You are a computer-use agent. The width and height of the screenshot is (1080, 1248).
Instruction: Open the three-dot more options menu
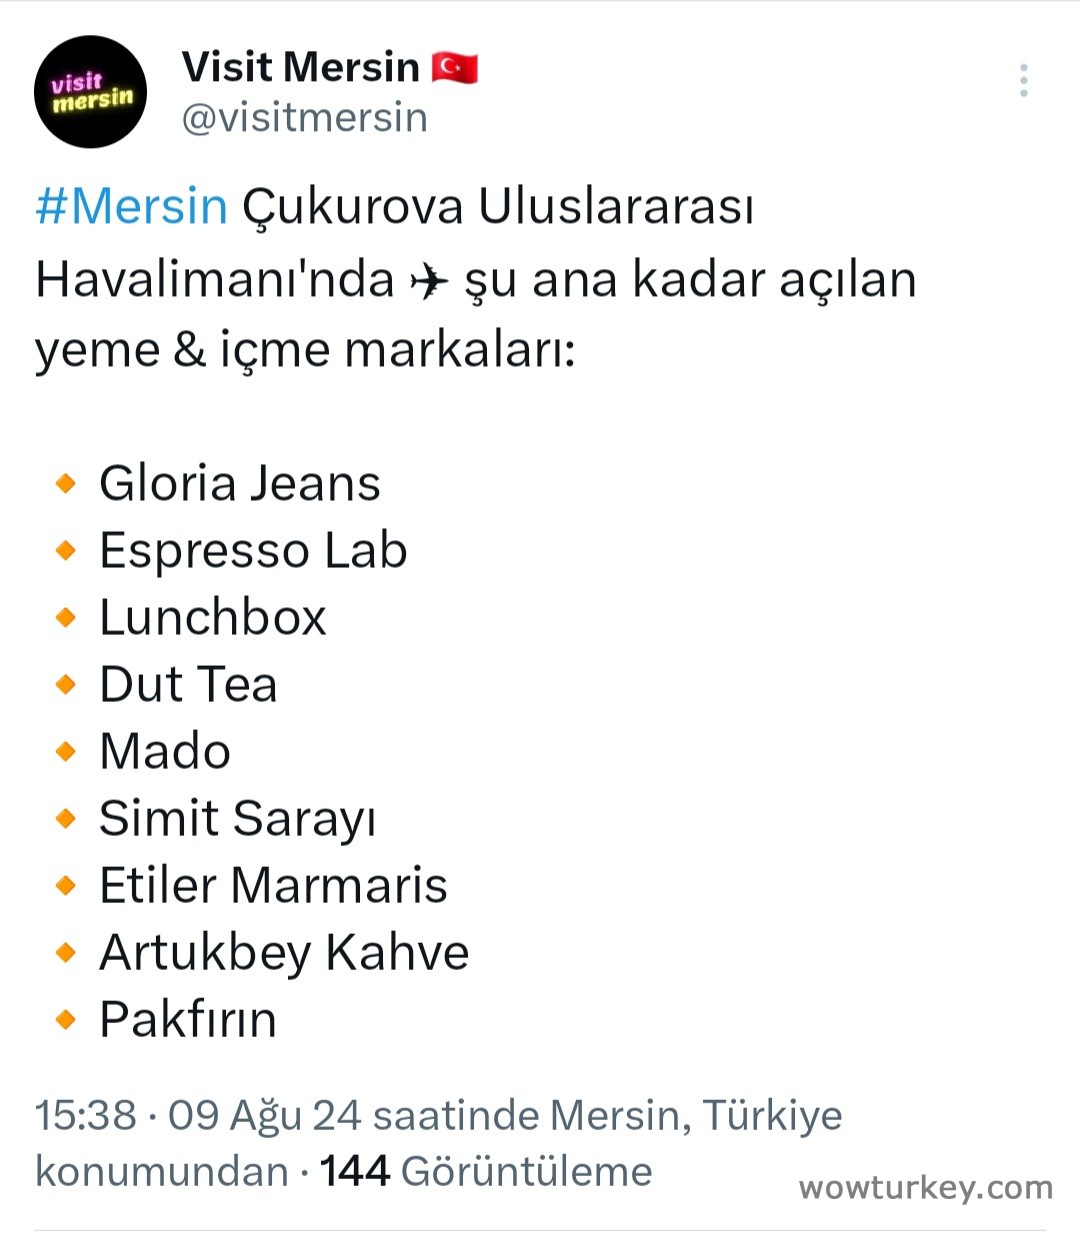point(1023,81)
